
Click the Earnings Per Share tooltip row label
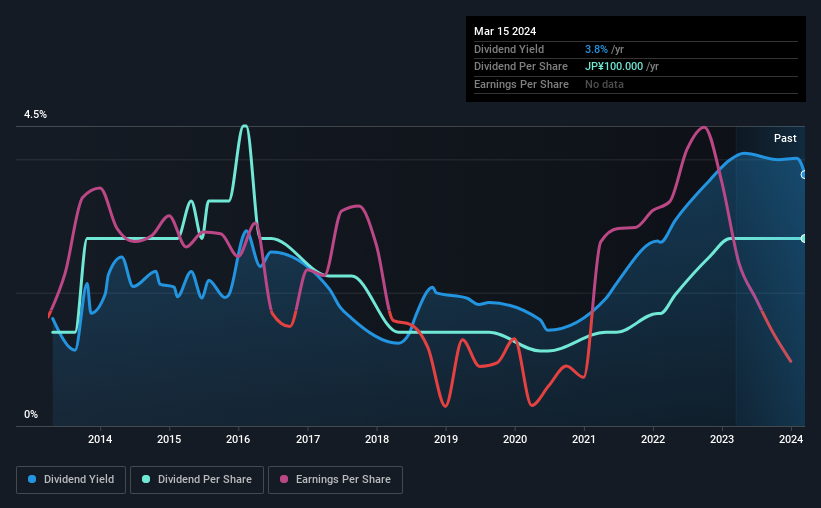click(522, 84)
